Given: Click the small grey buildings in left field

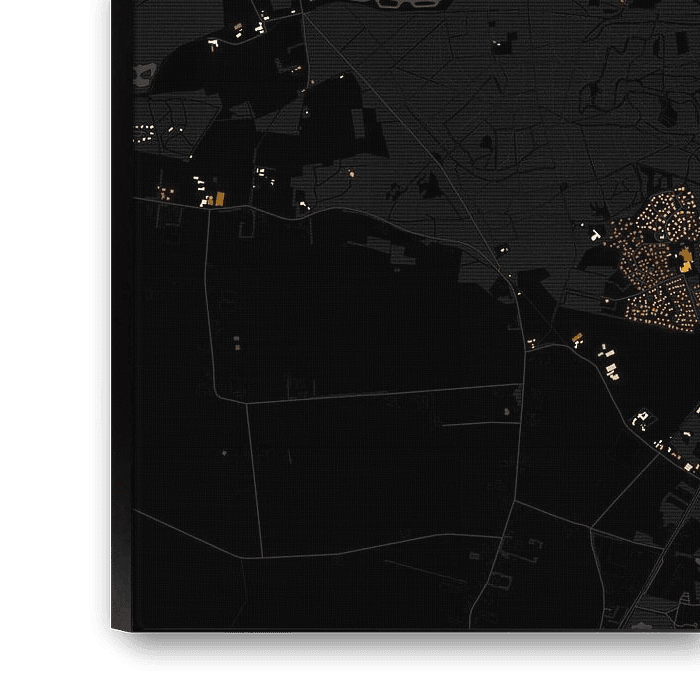Looking at the screenshot, I should pyautogui.click(x=238, y=343).
